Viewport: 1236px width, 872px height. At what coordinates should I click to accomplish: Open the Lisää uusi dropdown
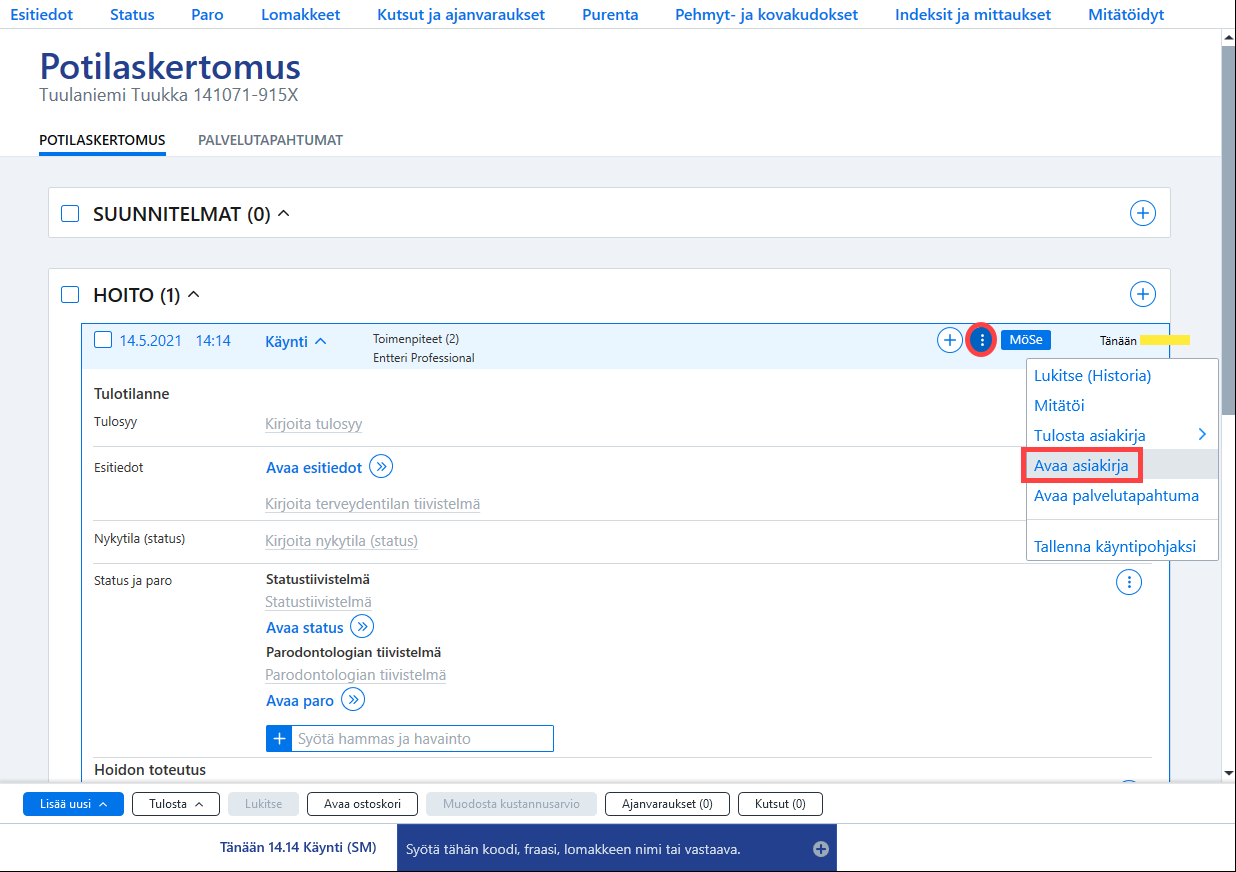pyautogui.click(x=73, y=804)
